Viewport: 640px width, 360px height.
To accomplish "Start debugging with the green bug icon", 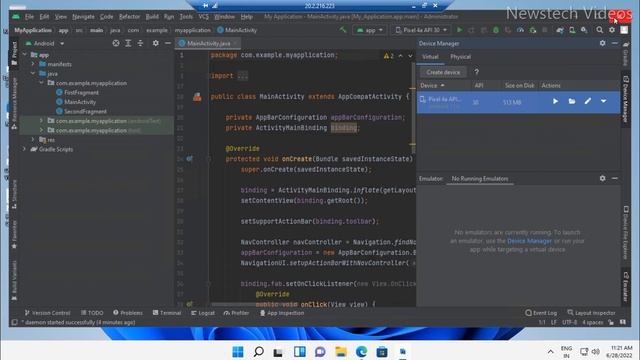I will tap(496, 30).
